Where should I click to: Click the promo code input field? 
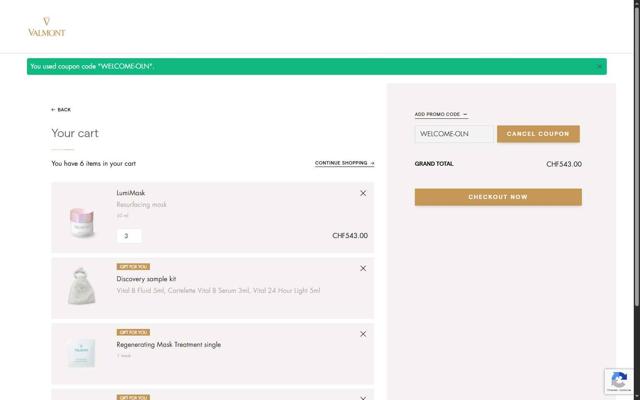pyautogui.click(x=454, y=134)
